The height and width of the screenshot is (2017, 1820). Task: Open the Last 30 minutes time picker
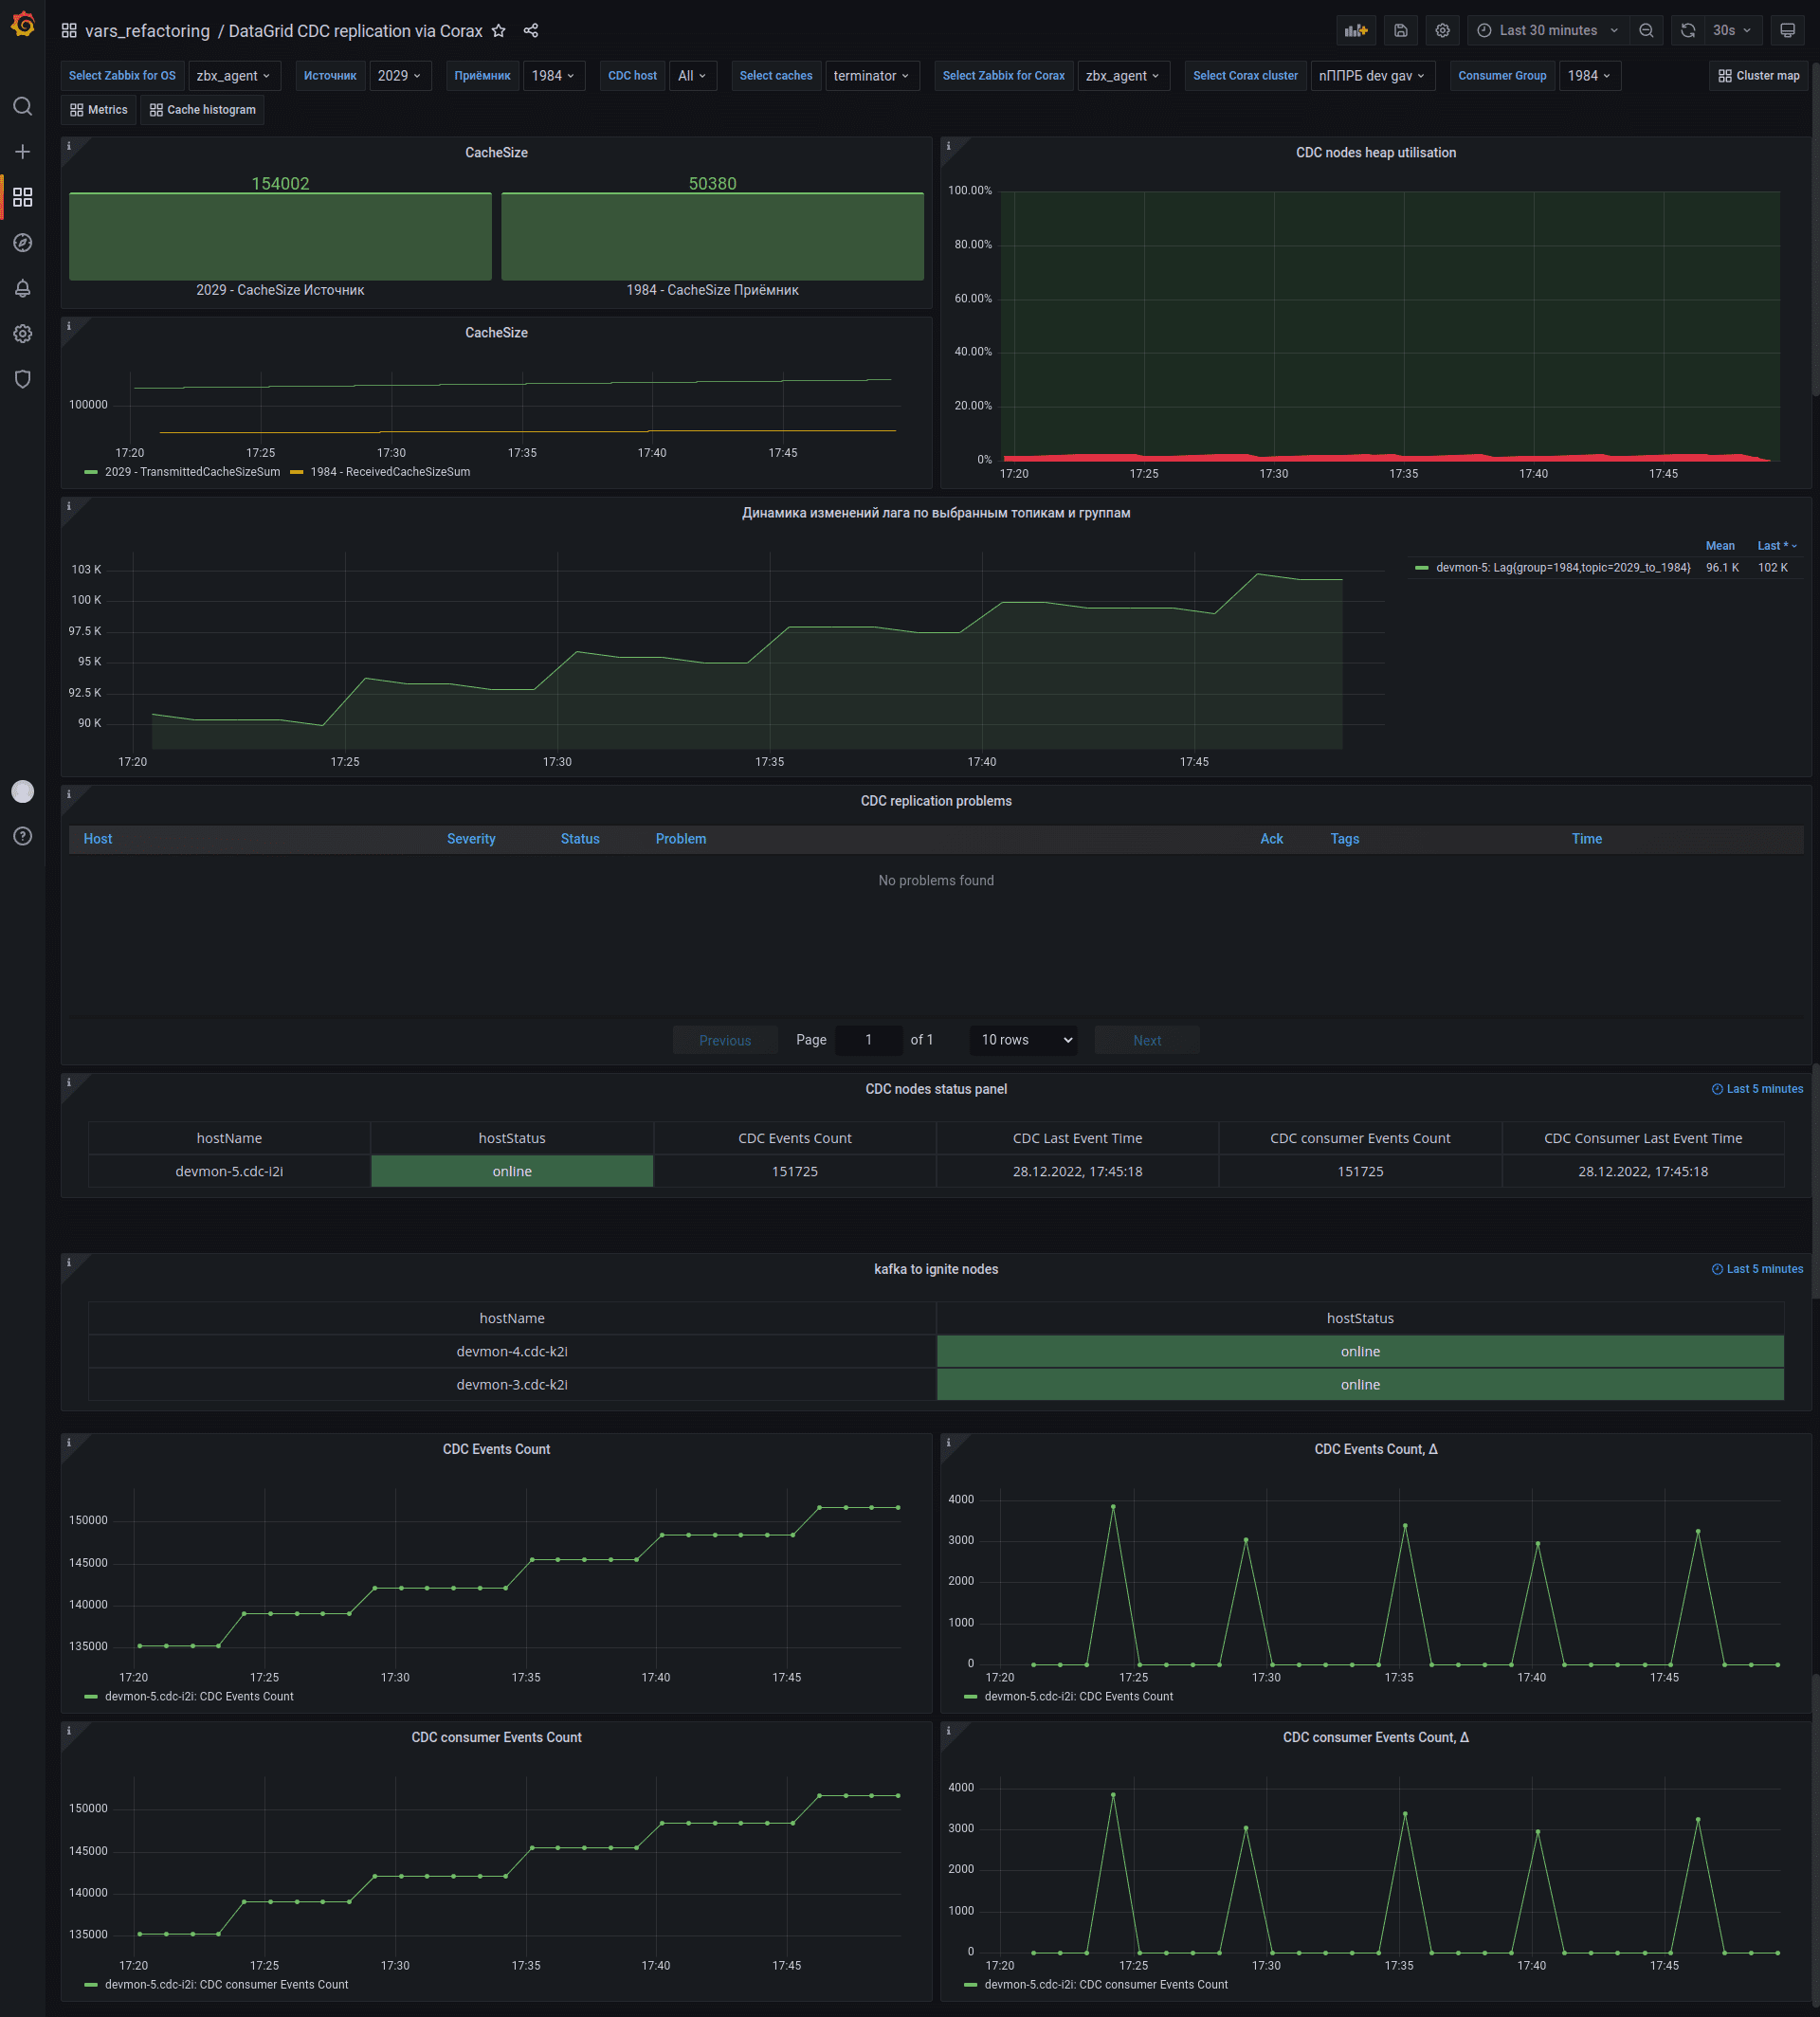tap(1548, 31)
